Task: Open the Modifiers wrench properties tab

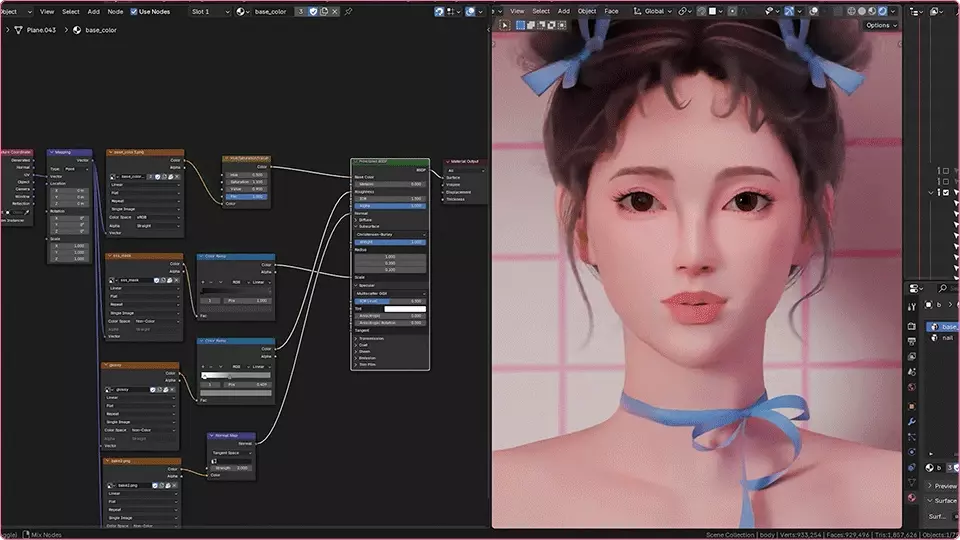Action: pos(912,422)
